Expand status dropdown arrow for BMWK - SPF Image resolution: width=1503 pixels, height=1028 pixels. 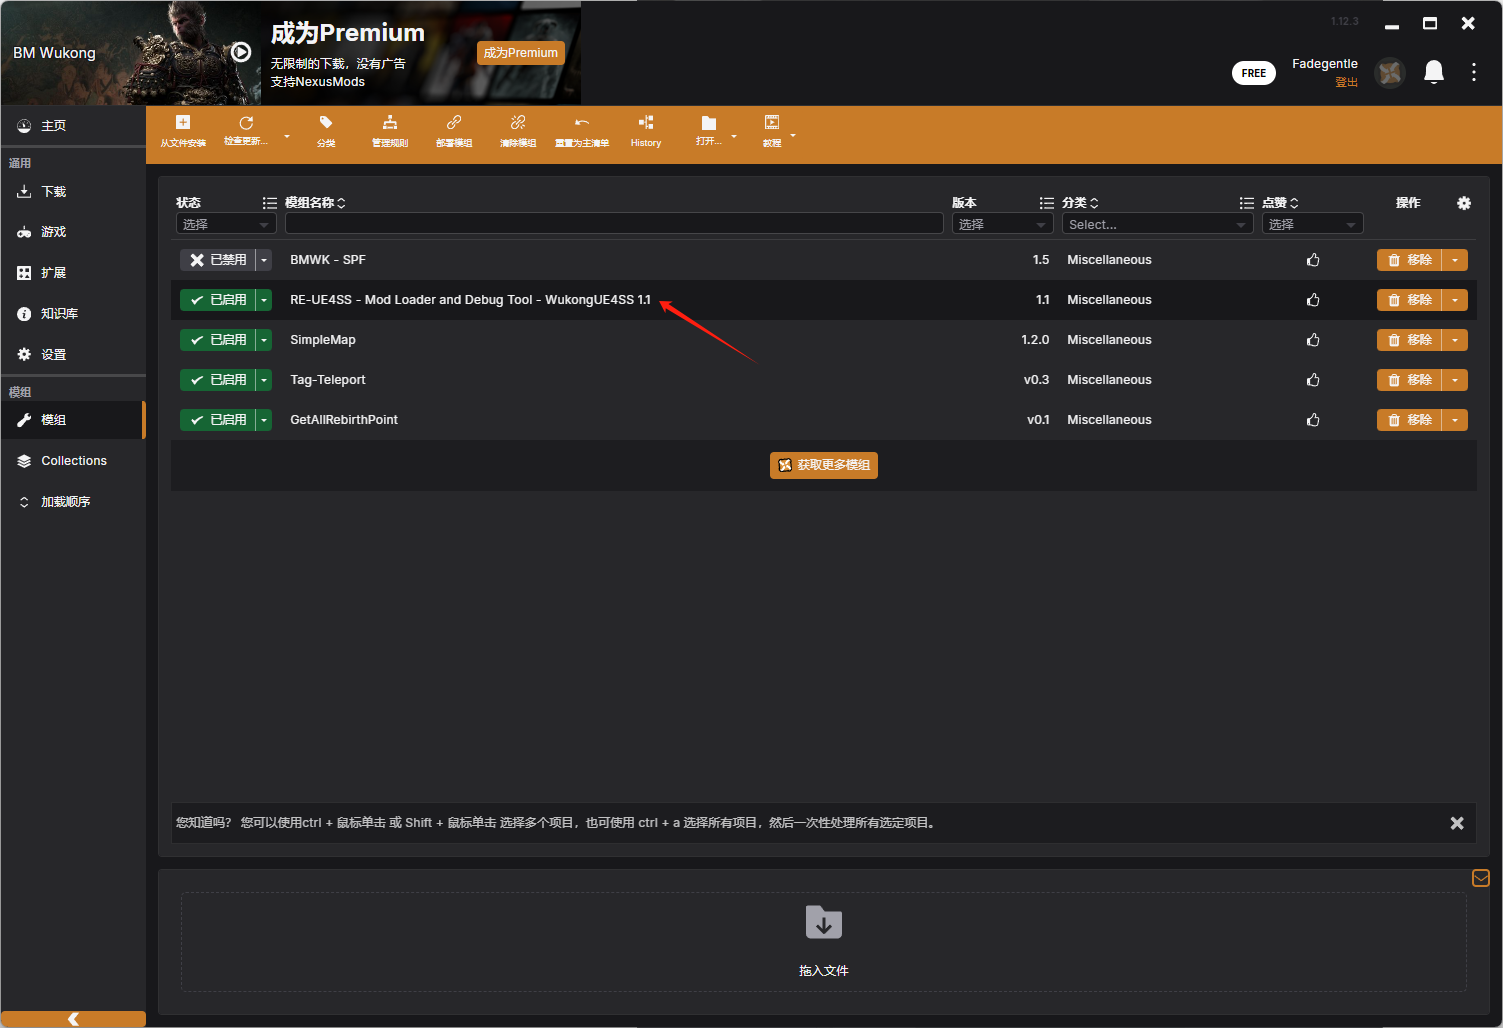pos(264,260)
